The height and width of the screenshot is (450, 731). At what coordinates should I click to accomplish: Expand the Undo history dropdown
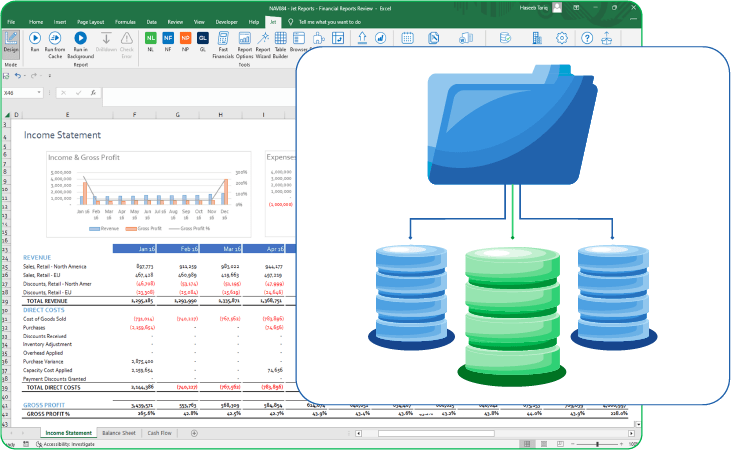click(x=25, y=76)
